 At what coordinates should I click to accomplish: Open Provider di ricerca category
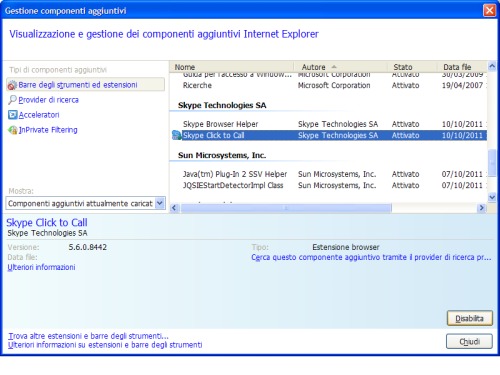(48, 100)
